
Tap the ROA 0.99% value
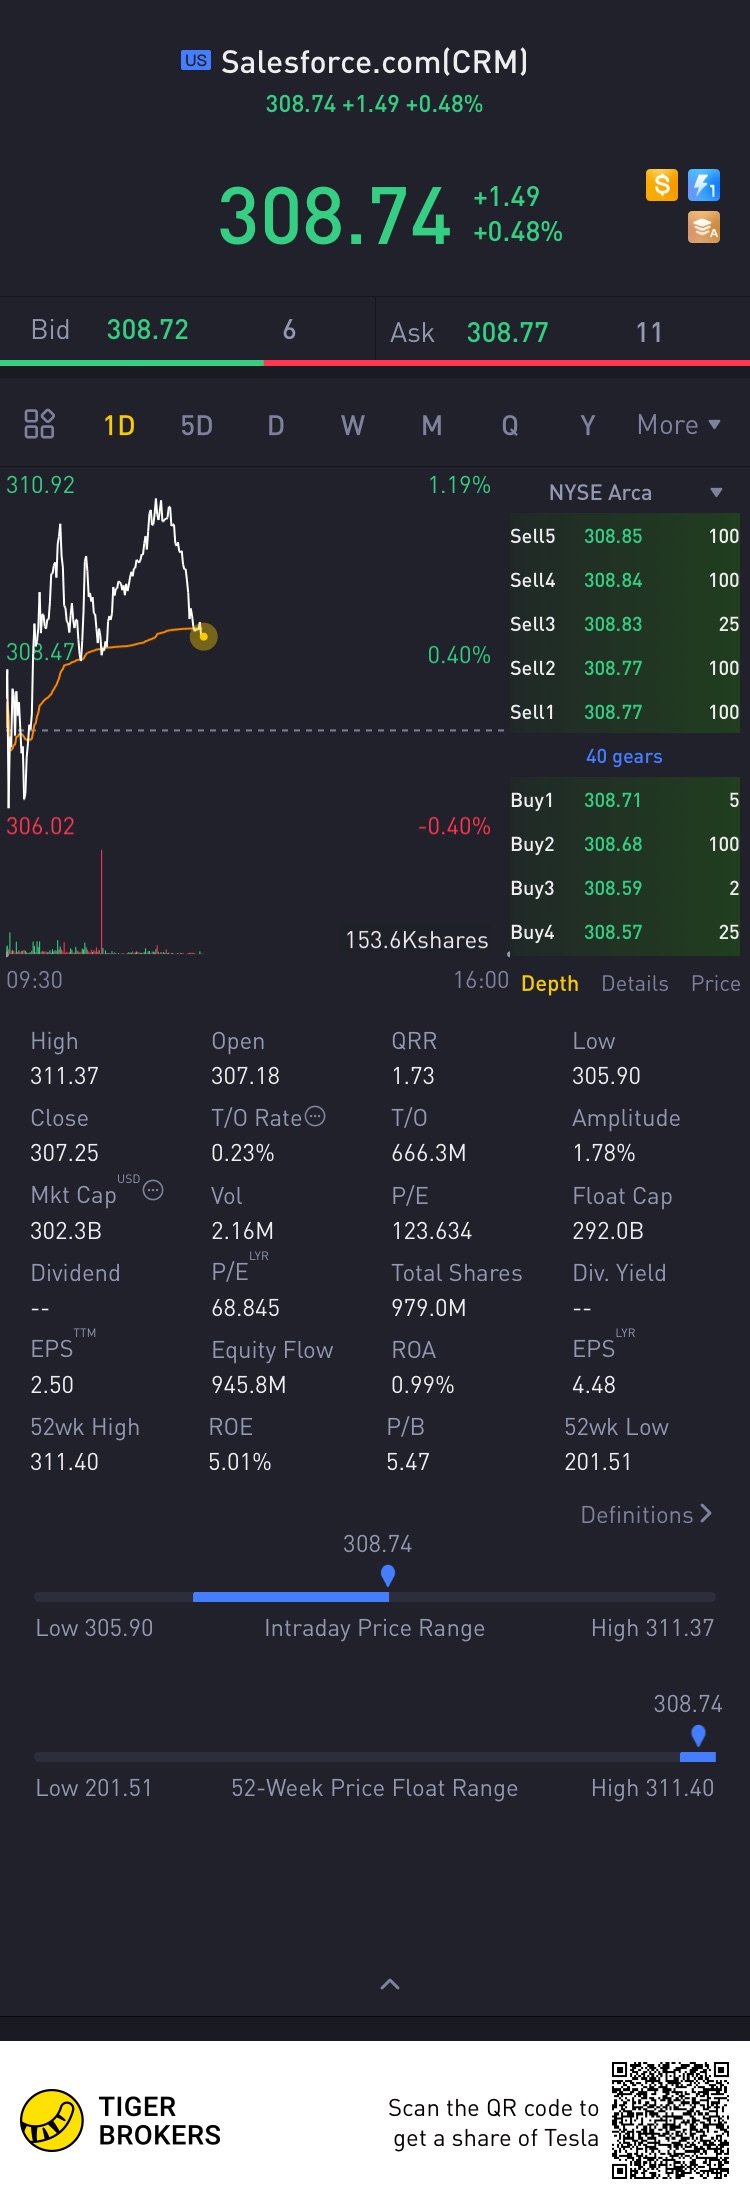coord(423,1385)
